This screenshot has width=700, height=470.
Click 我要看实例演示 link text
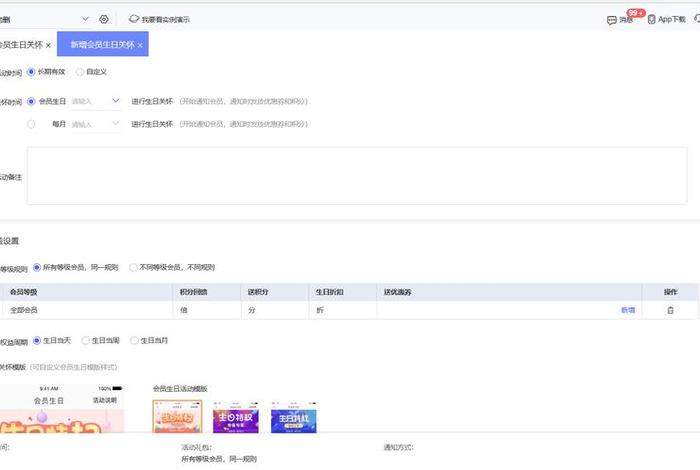click(166, 20)
